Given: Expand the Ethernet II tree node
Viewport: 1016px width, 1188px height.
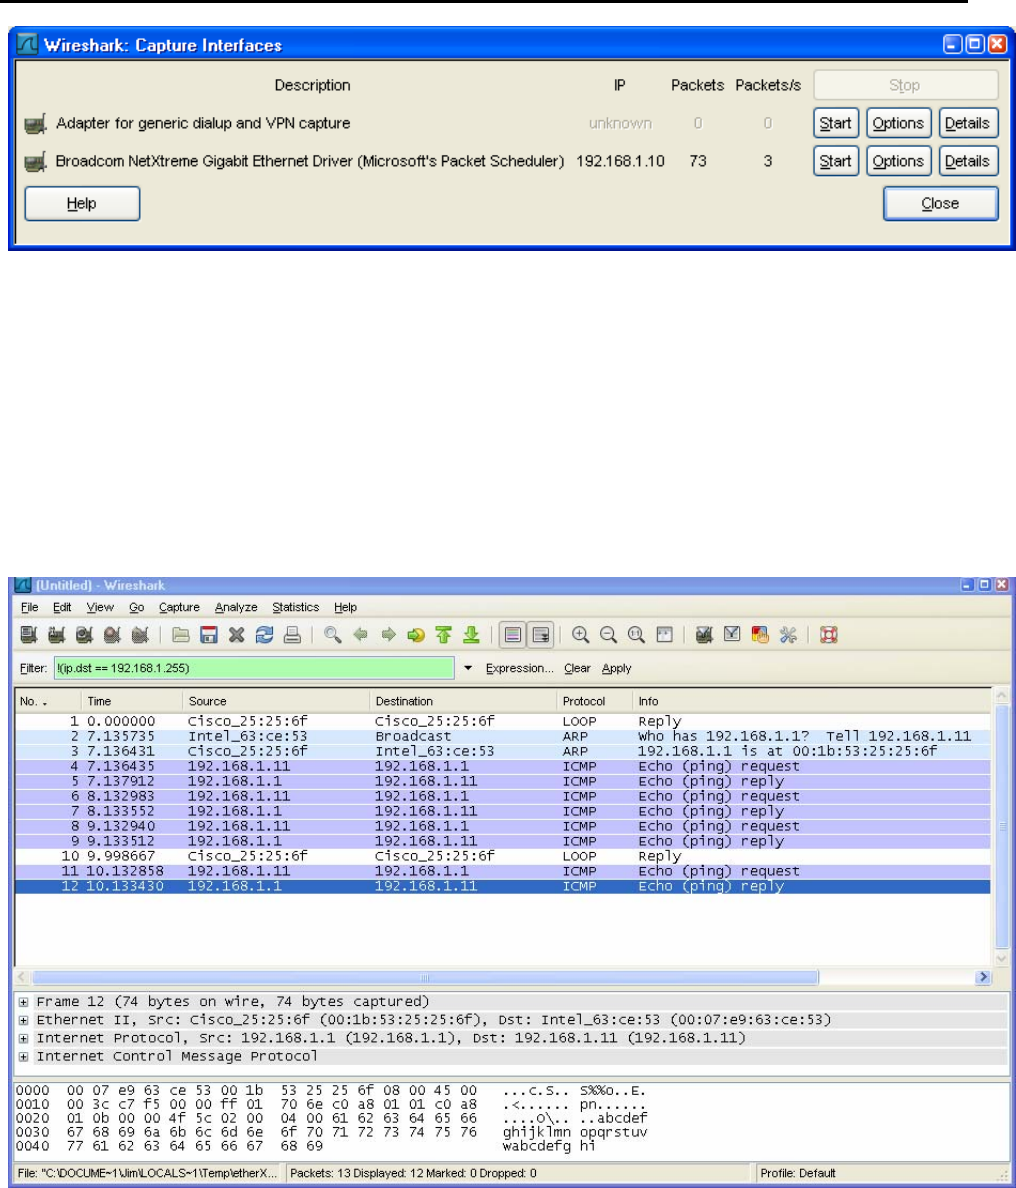Looking at the screenshot, I should point(23,1020).
